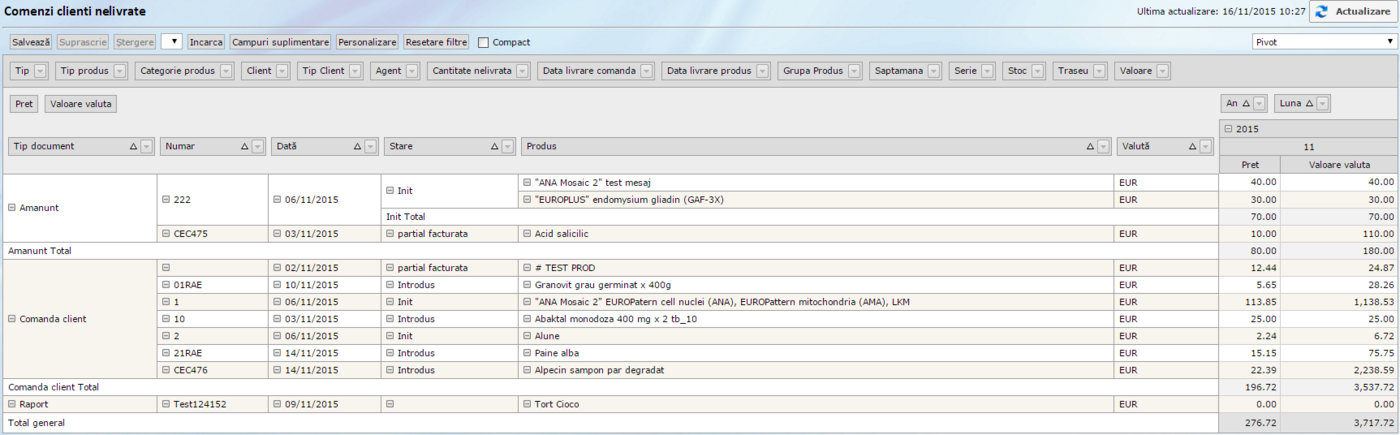Open filter icon on the Stare header
The width and height of the screenshot is (1400, 435).
508,147
